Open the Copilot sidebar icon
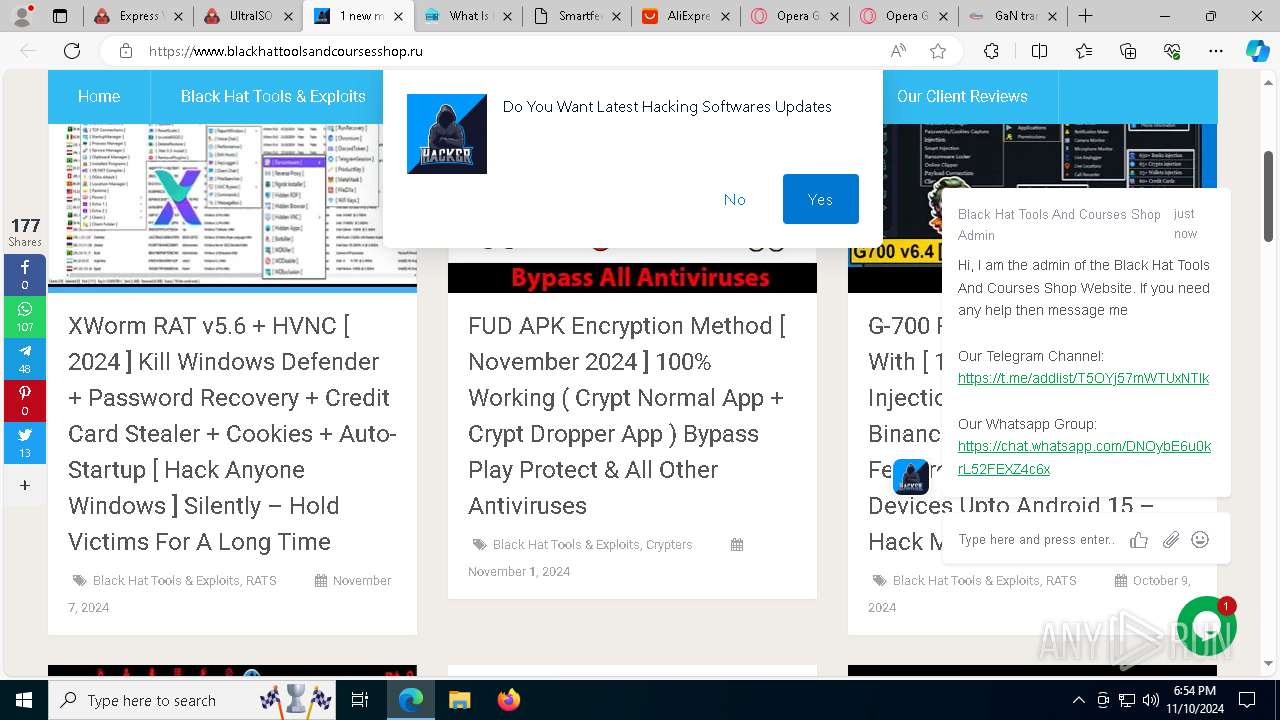 [x=1257, y=51]
